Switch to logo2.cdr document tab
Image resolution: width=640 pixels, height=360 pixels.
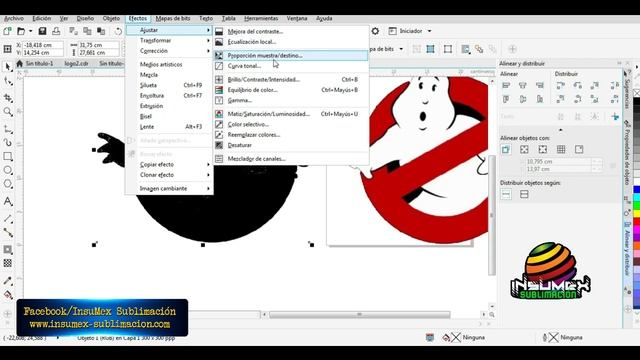76,63
